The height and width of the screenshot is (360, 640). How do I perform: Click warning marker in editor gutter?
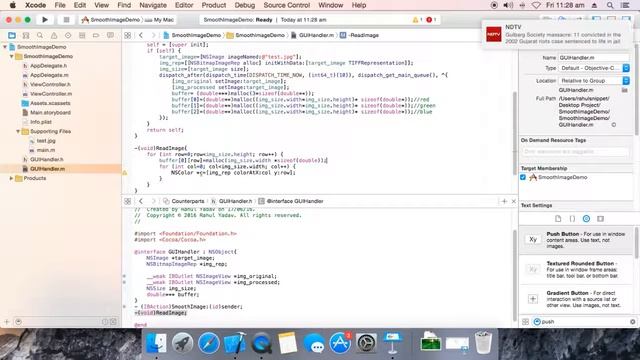[x=125, y=173]
